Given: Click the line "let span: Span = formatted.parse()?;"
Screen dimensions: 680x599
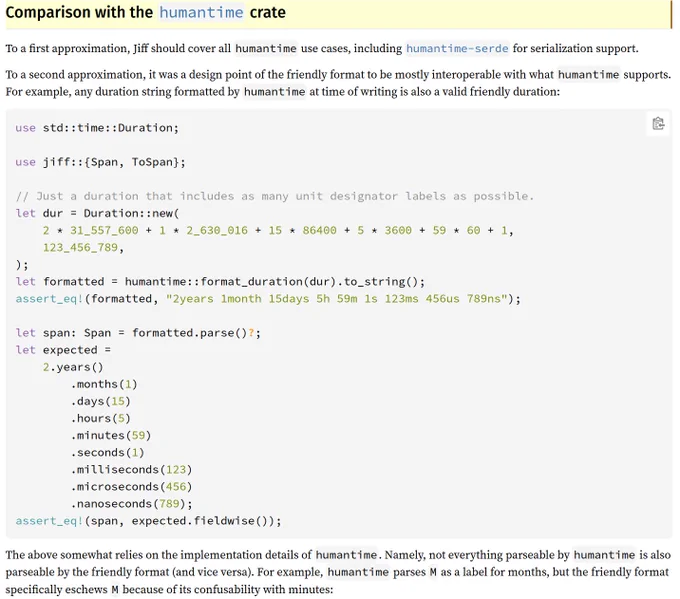Looking at the screenshot, I should (x=138, y=333).
